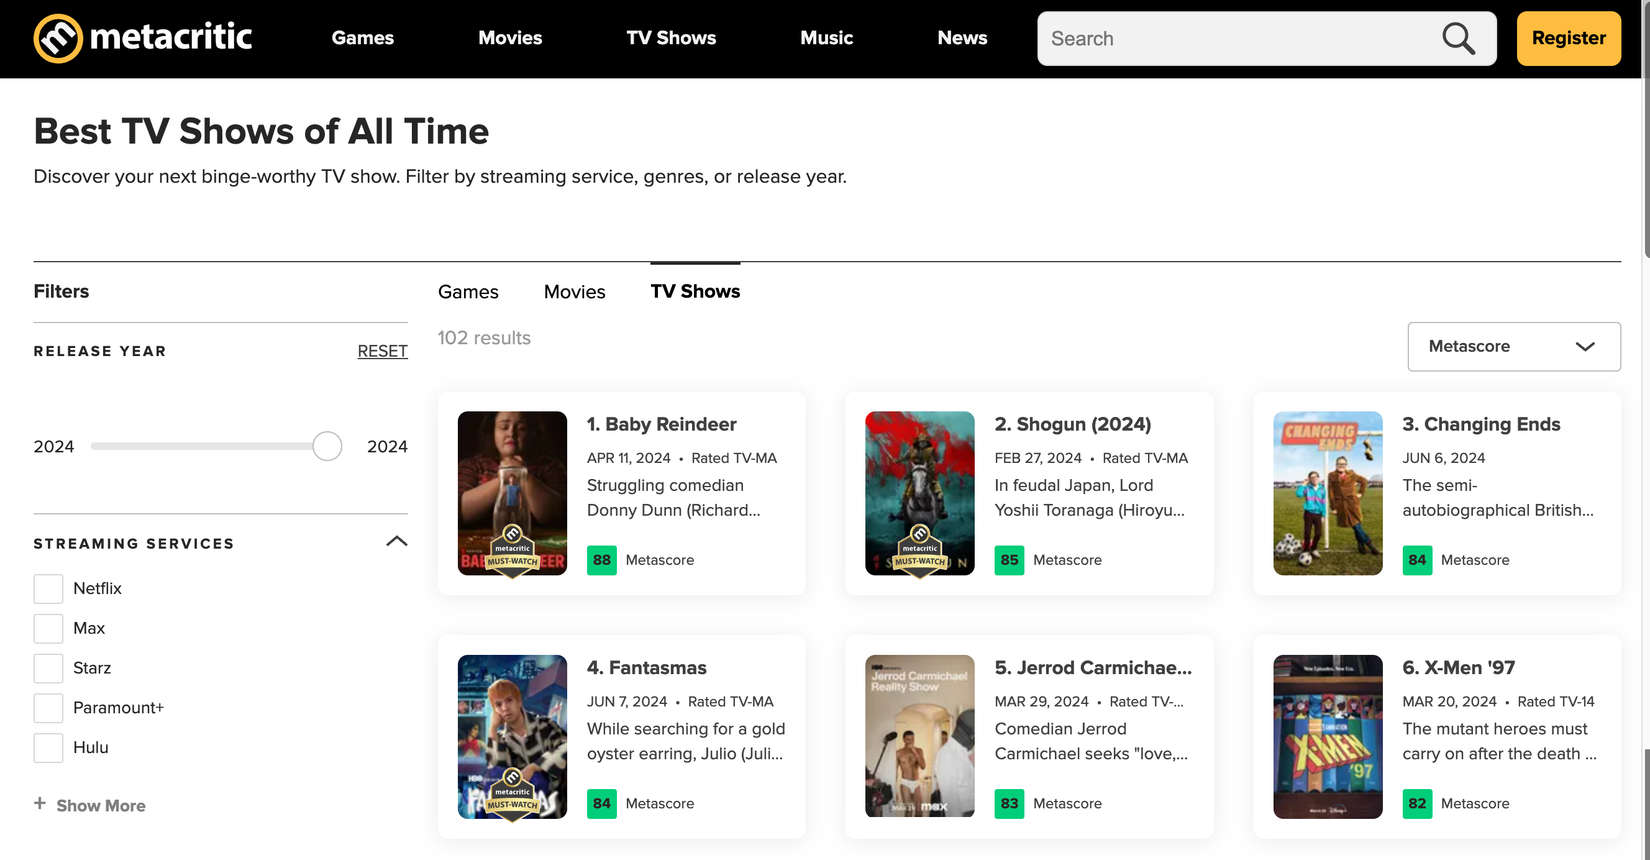Screen dimensions: 1650x860
Task: Open TV Shows in top navigation
Action: point(671,38)
